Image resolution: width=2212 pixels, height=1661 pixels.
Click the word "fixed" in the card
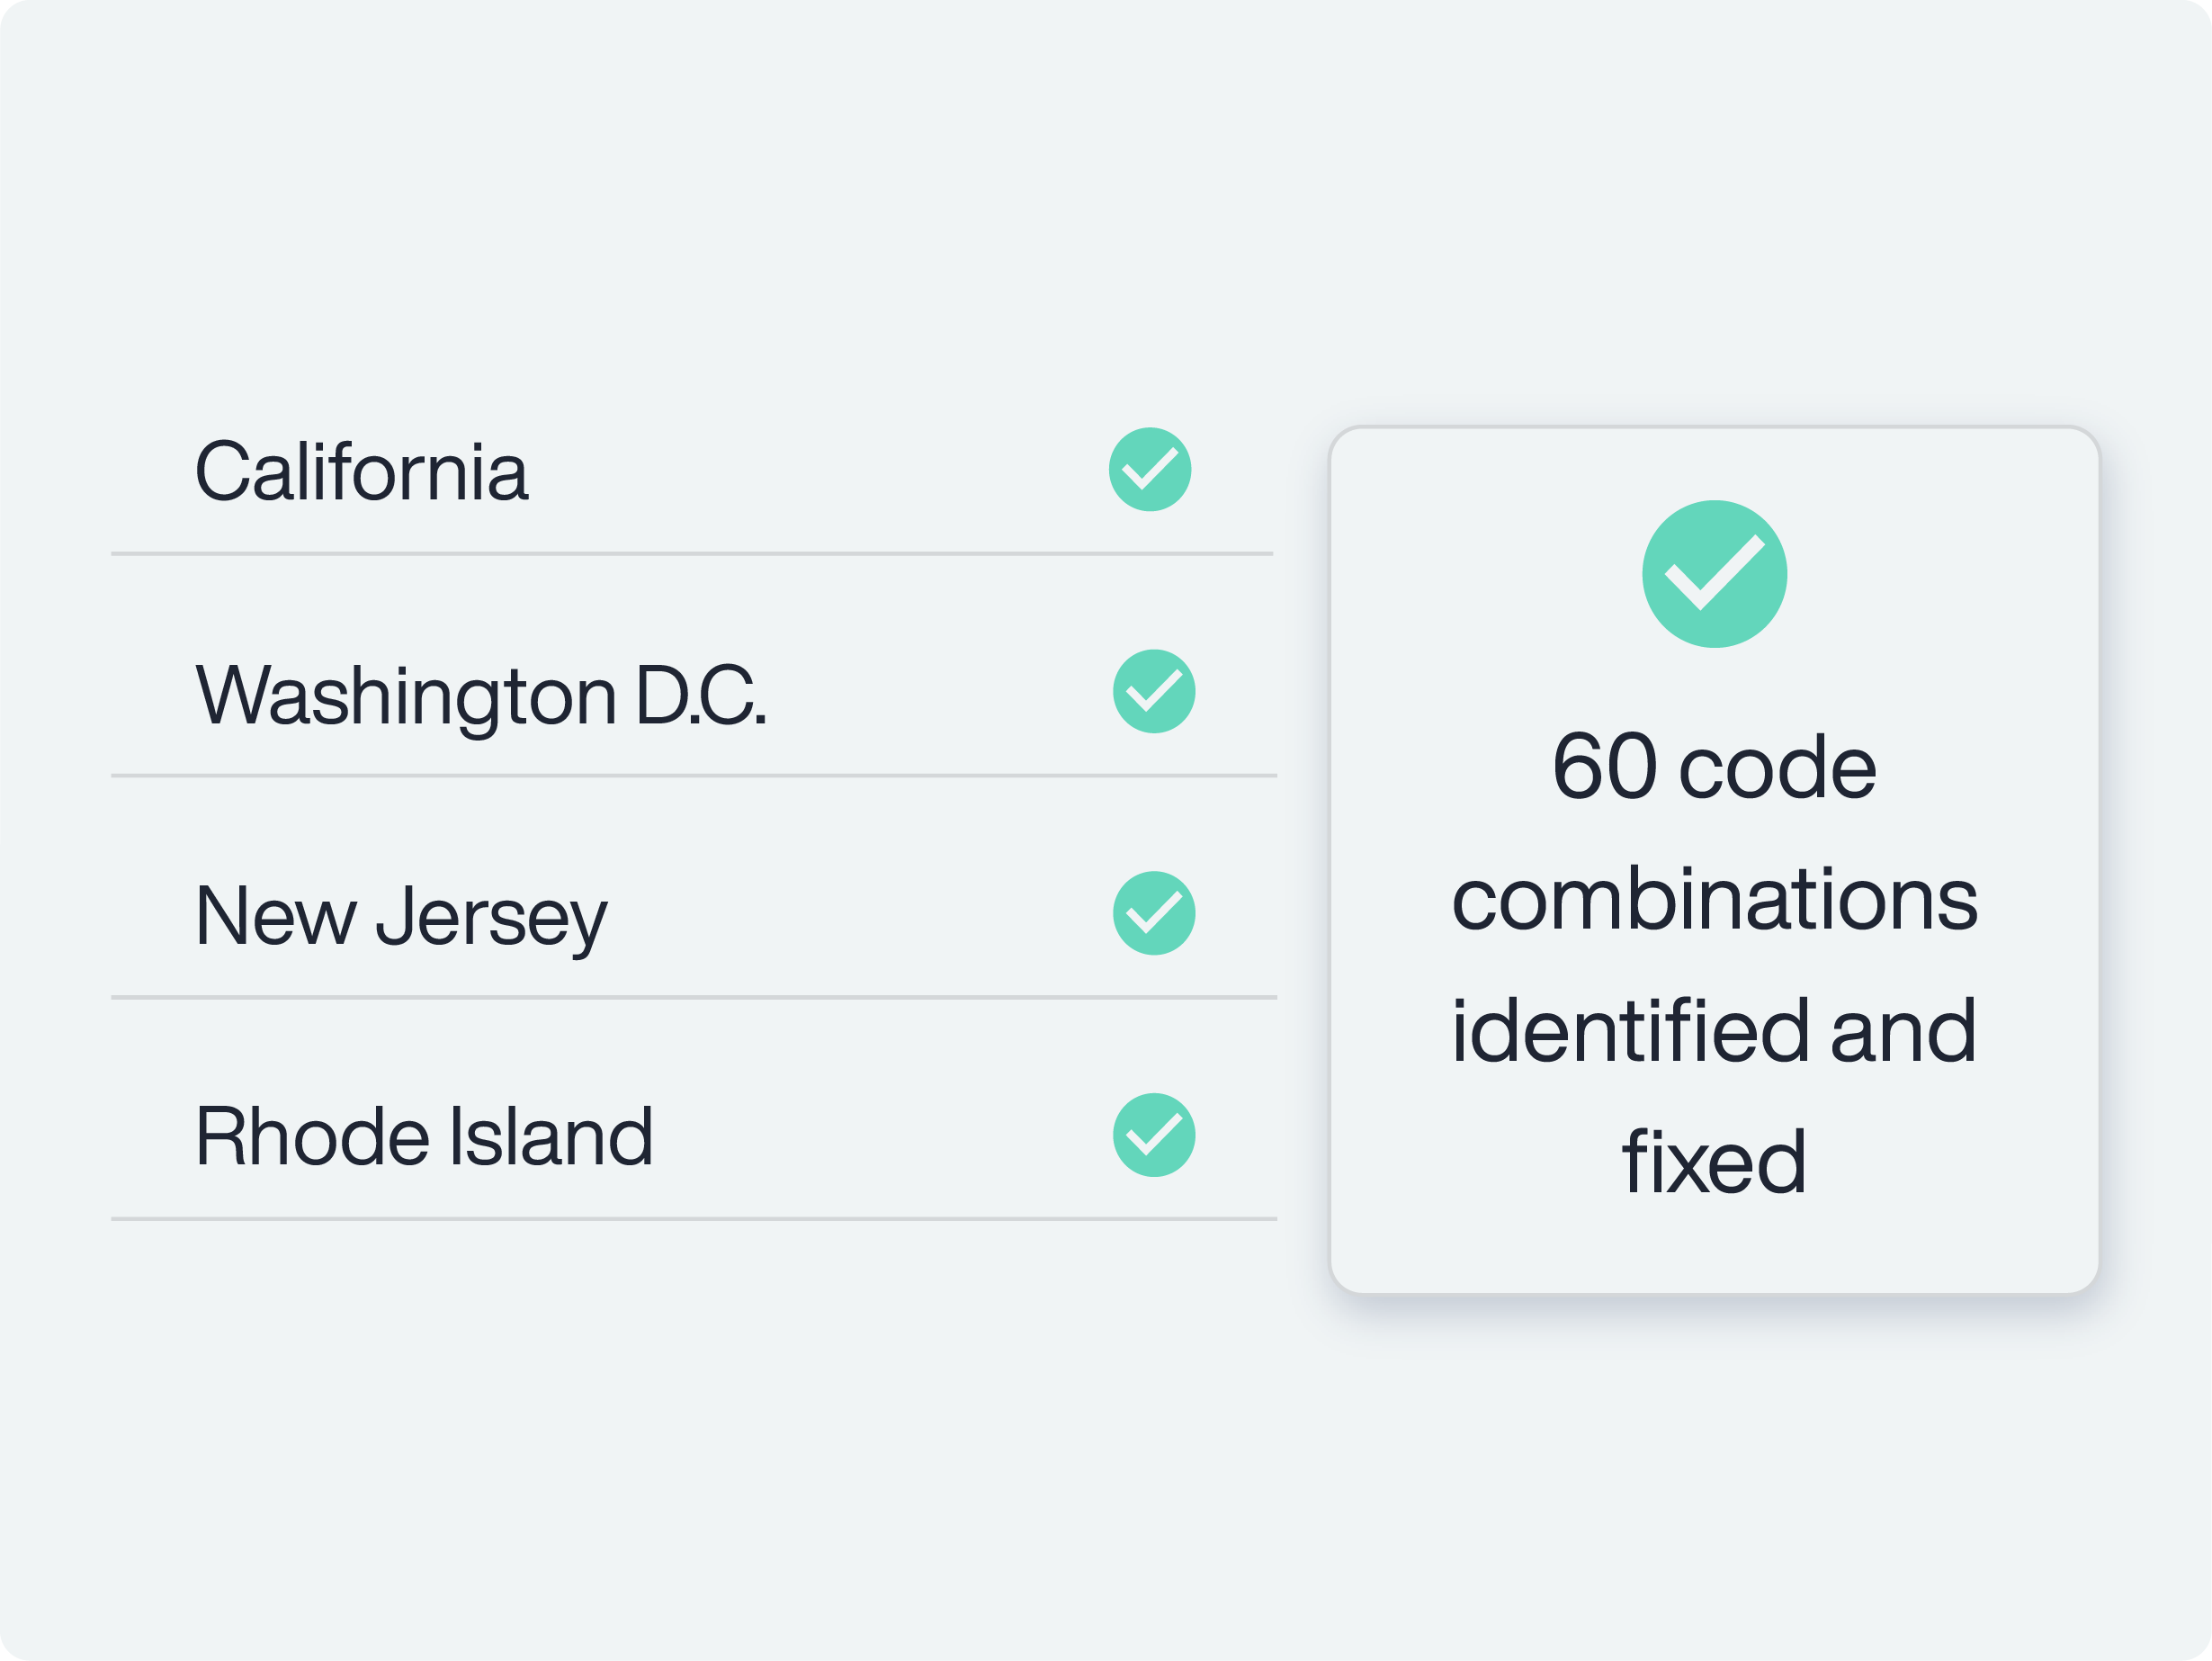coord(1714,1162)
